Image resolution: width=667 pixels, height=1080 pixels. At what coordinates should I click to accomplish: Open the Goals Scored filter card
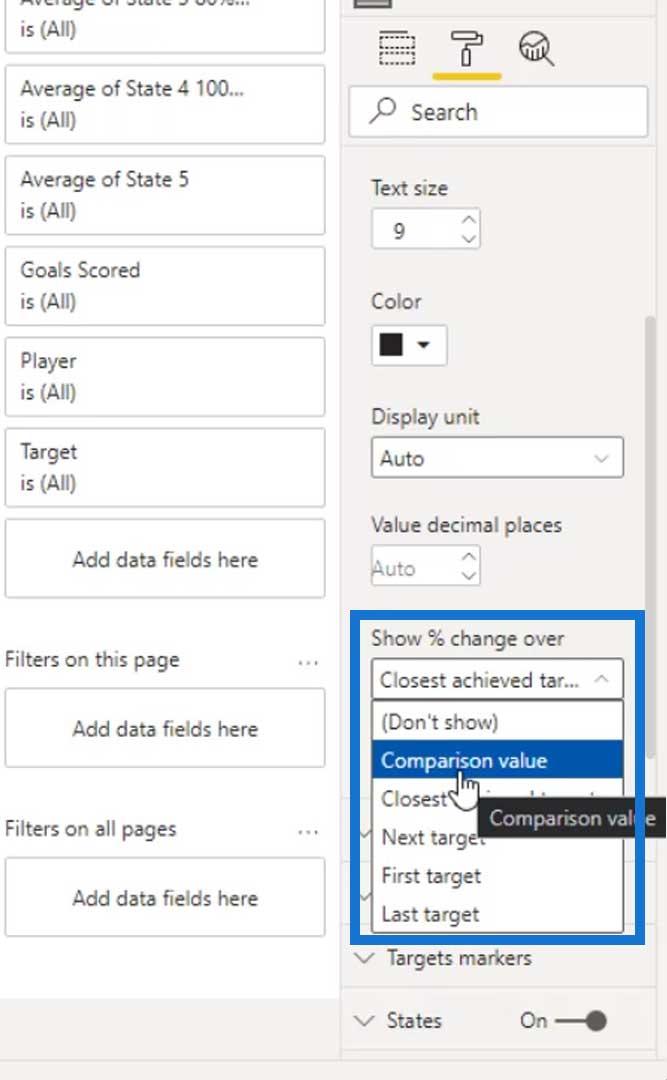pyautogui.click(x=165, y=286)
